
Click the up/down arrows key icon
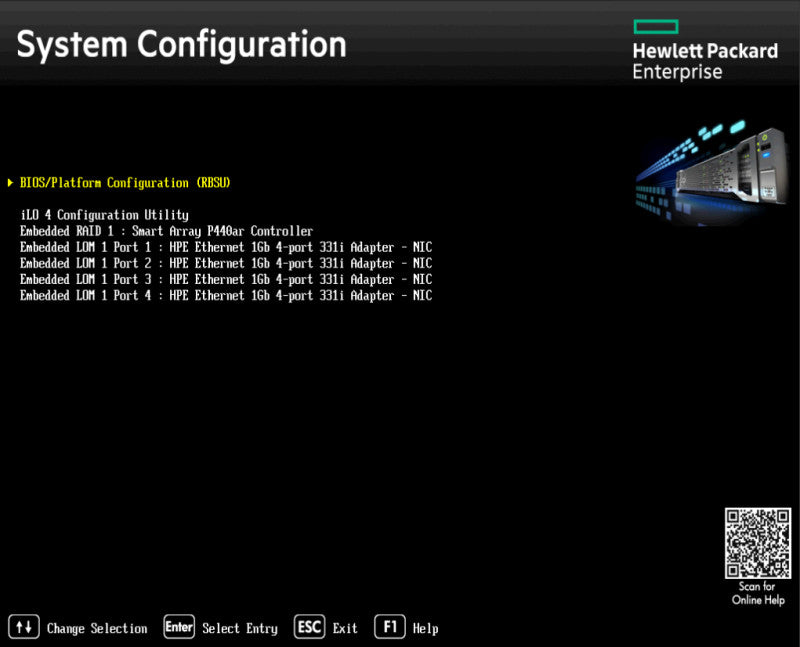click(23, 627)
